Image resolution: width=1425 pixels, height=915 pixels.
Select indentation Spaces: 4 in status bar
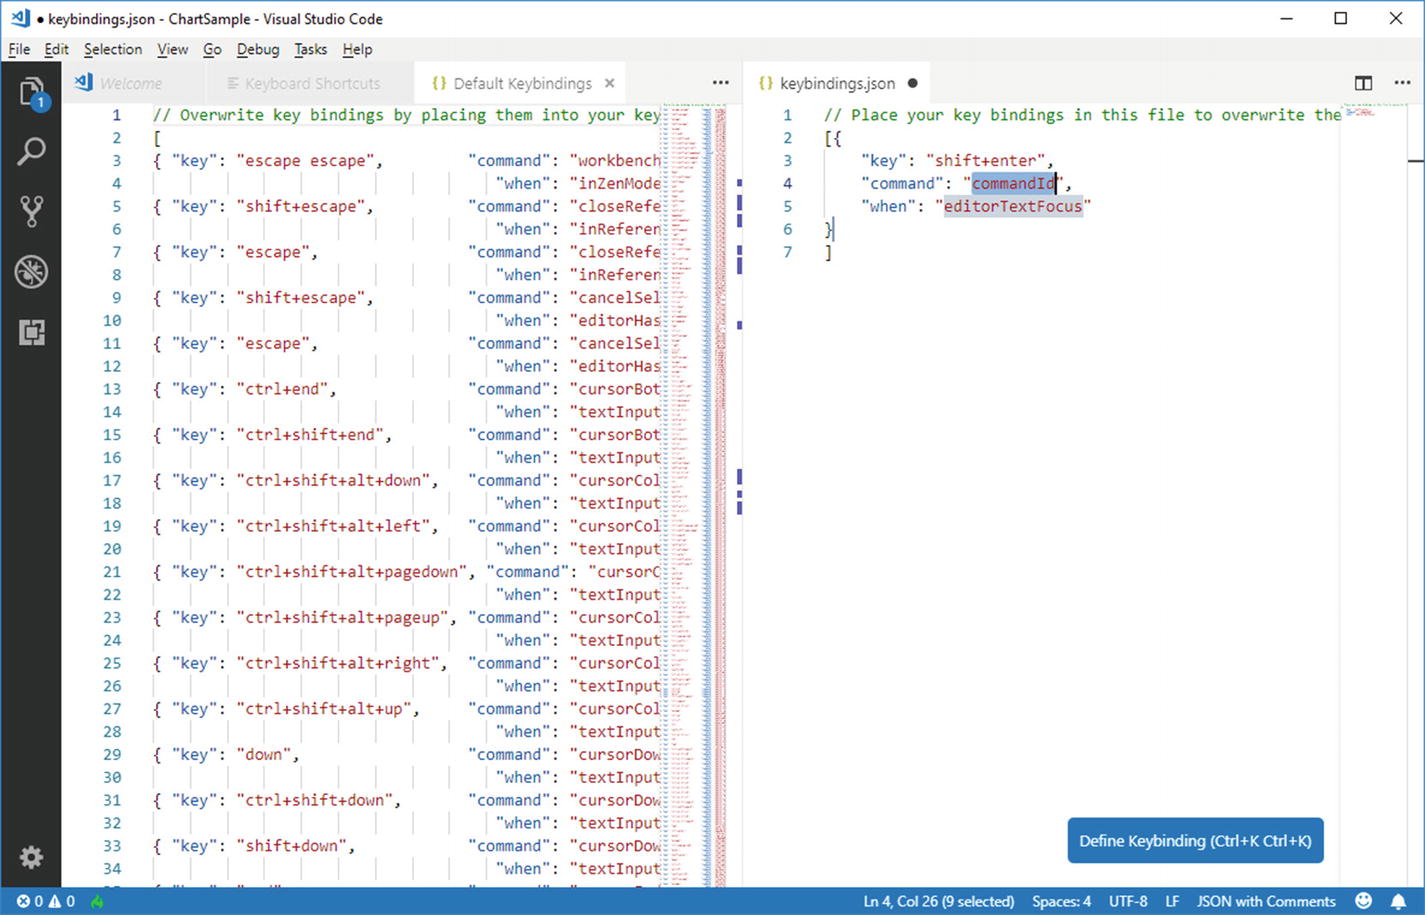click(1061, 901)
